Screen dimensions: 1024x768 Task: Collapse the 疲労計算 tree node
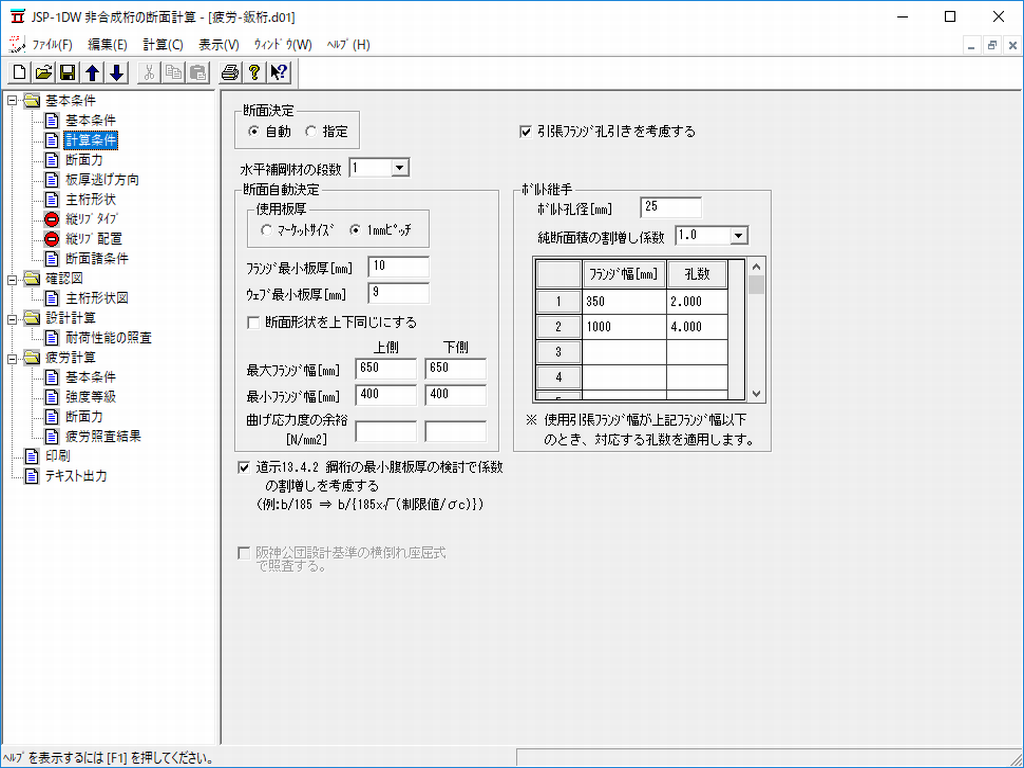point(12,357)
